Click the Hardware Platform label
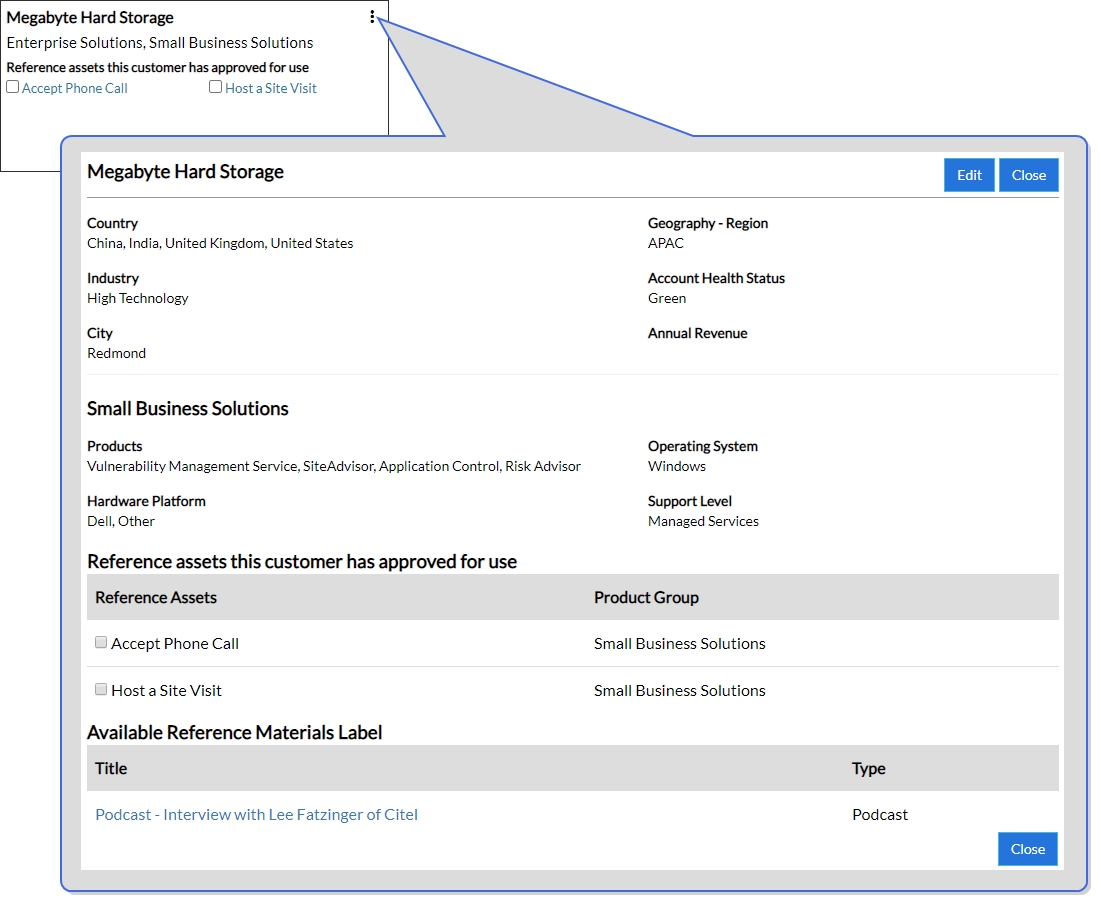The width and height of the screenshot is (1101, 905). click(146, 501)
